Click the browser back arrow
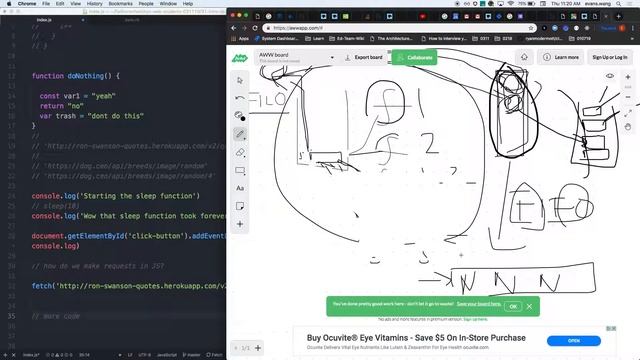 (233, 28)
